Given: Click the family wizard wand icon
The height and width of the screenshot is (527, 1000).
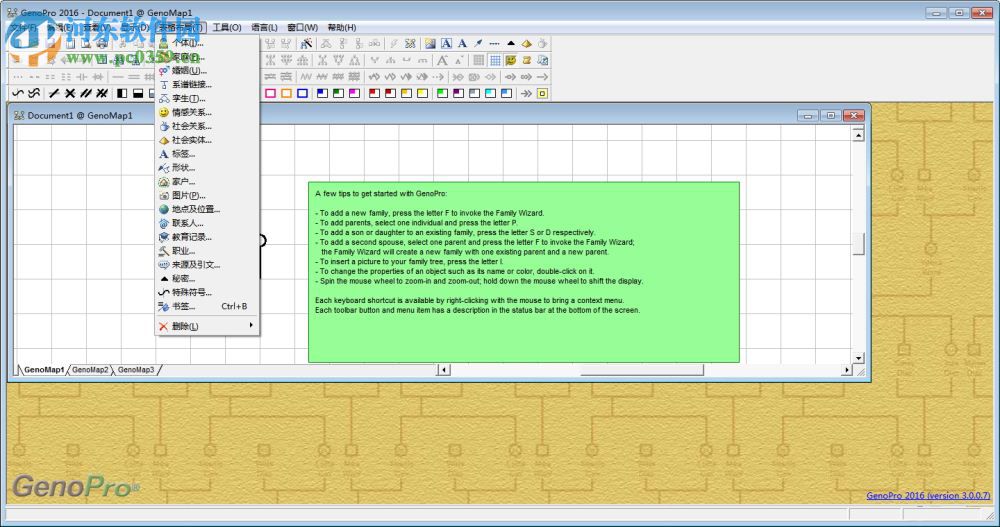Looking at the screenshot, I should click(x=307, y=43).
